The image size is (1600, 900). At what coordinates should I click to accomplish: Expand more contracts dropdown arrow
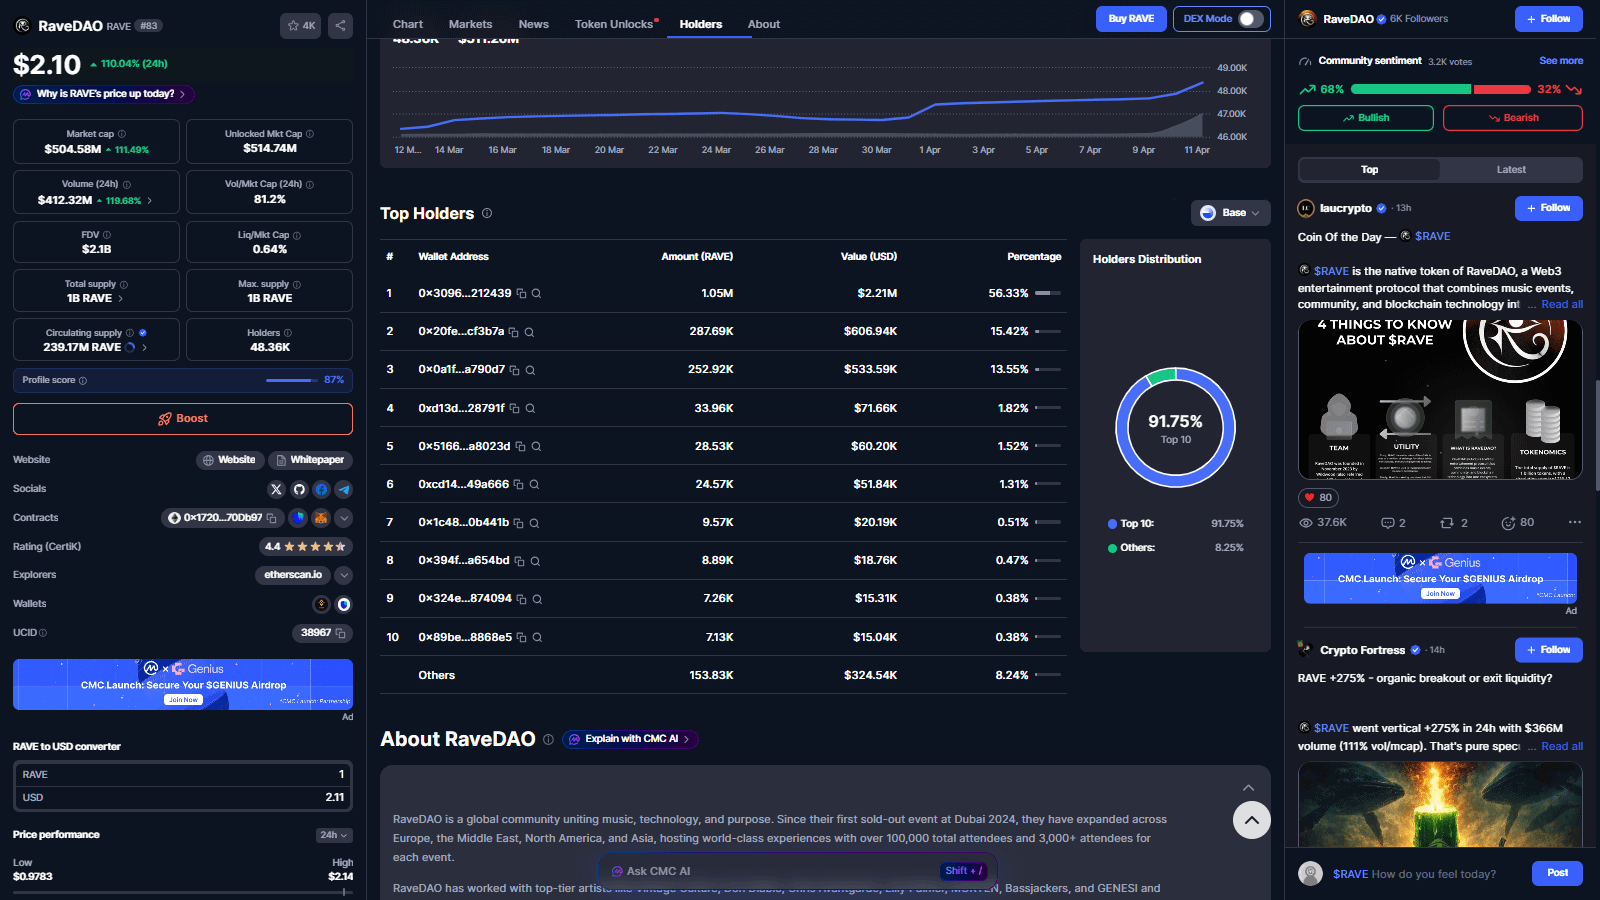pyautogui.click(x=344, y=518)
